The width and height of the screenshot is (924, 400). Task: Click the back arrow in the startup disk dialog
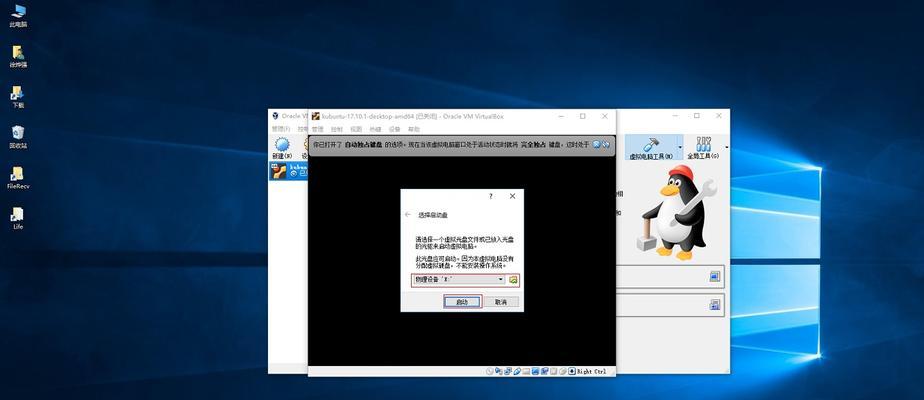click(408, 215)
